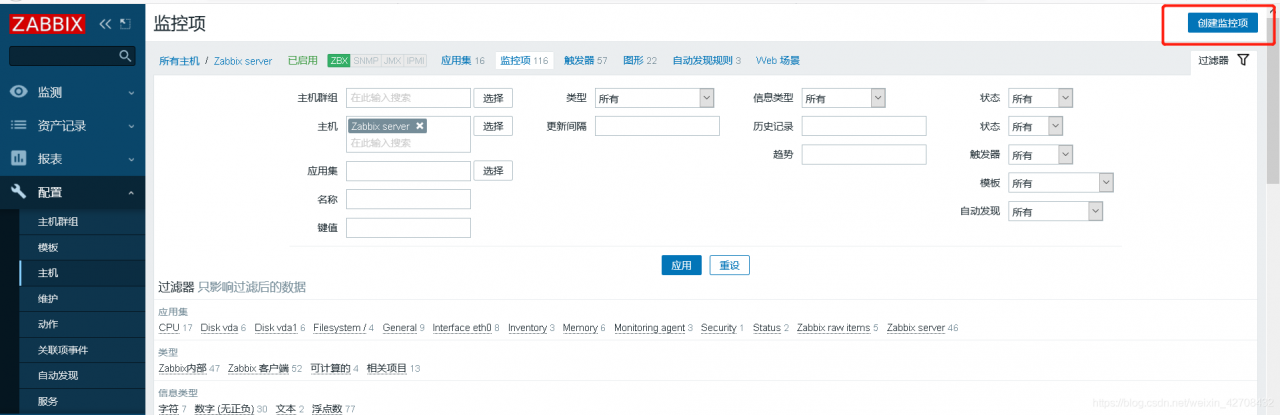Open 关联项事件 in sidebar
Screen dimensions: 1280x415
(x=63, y=350)
